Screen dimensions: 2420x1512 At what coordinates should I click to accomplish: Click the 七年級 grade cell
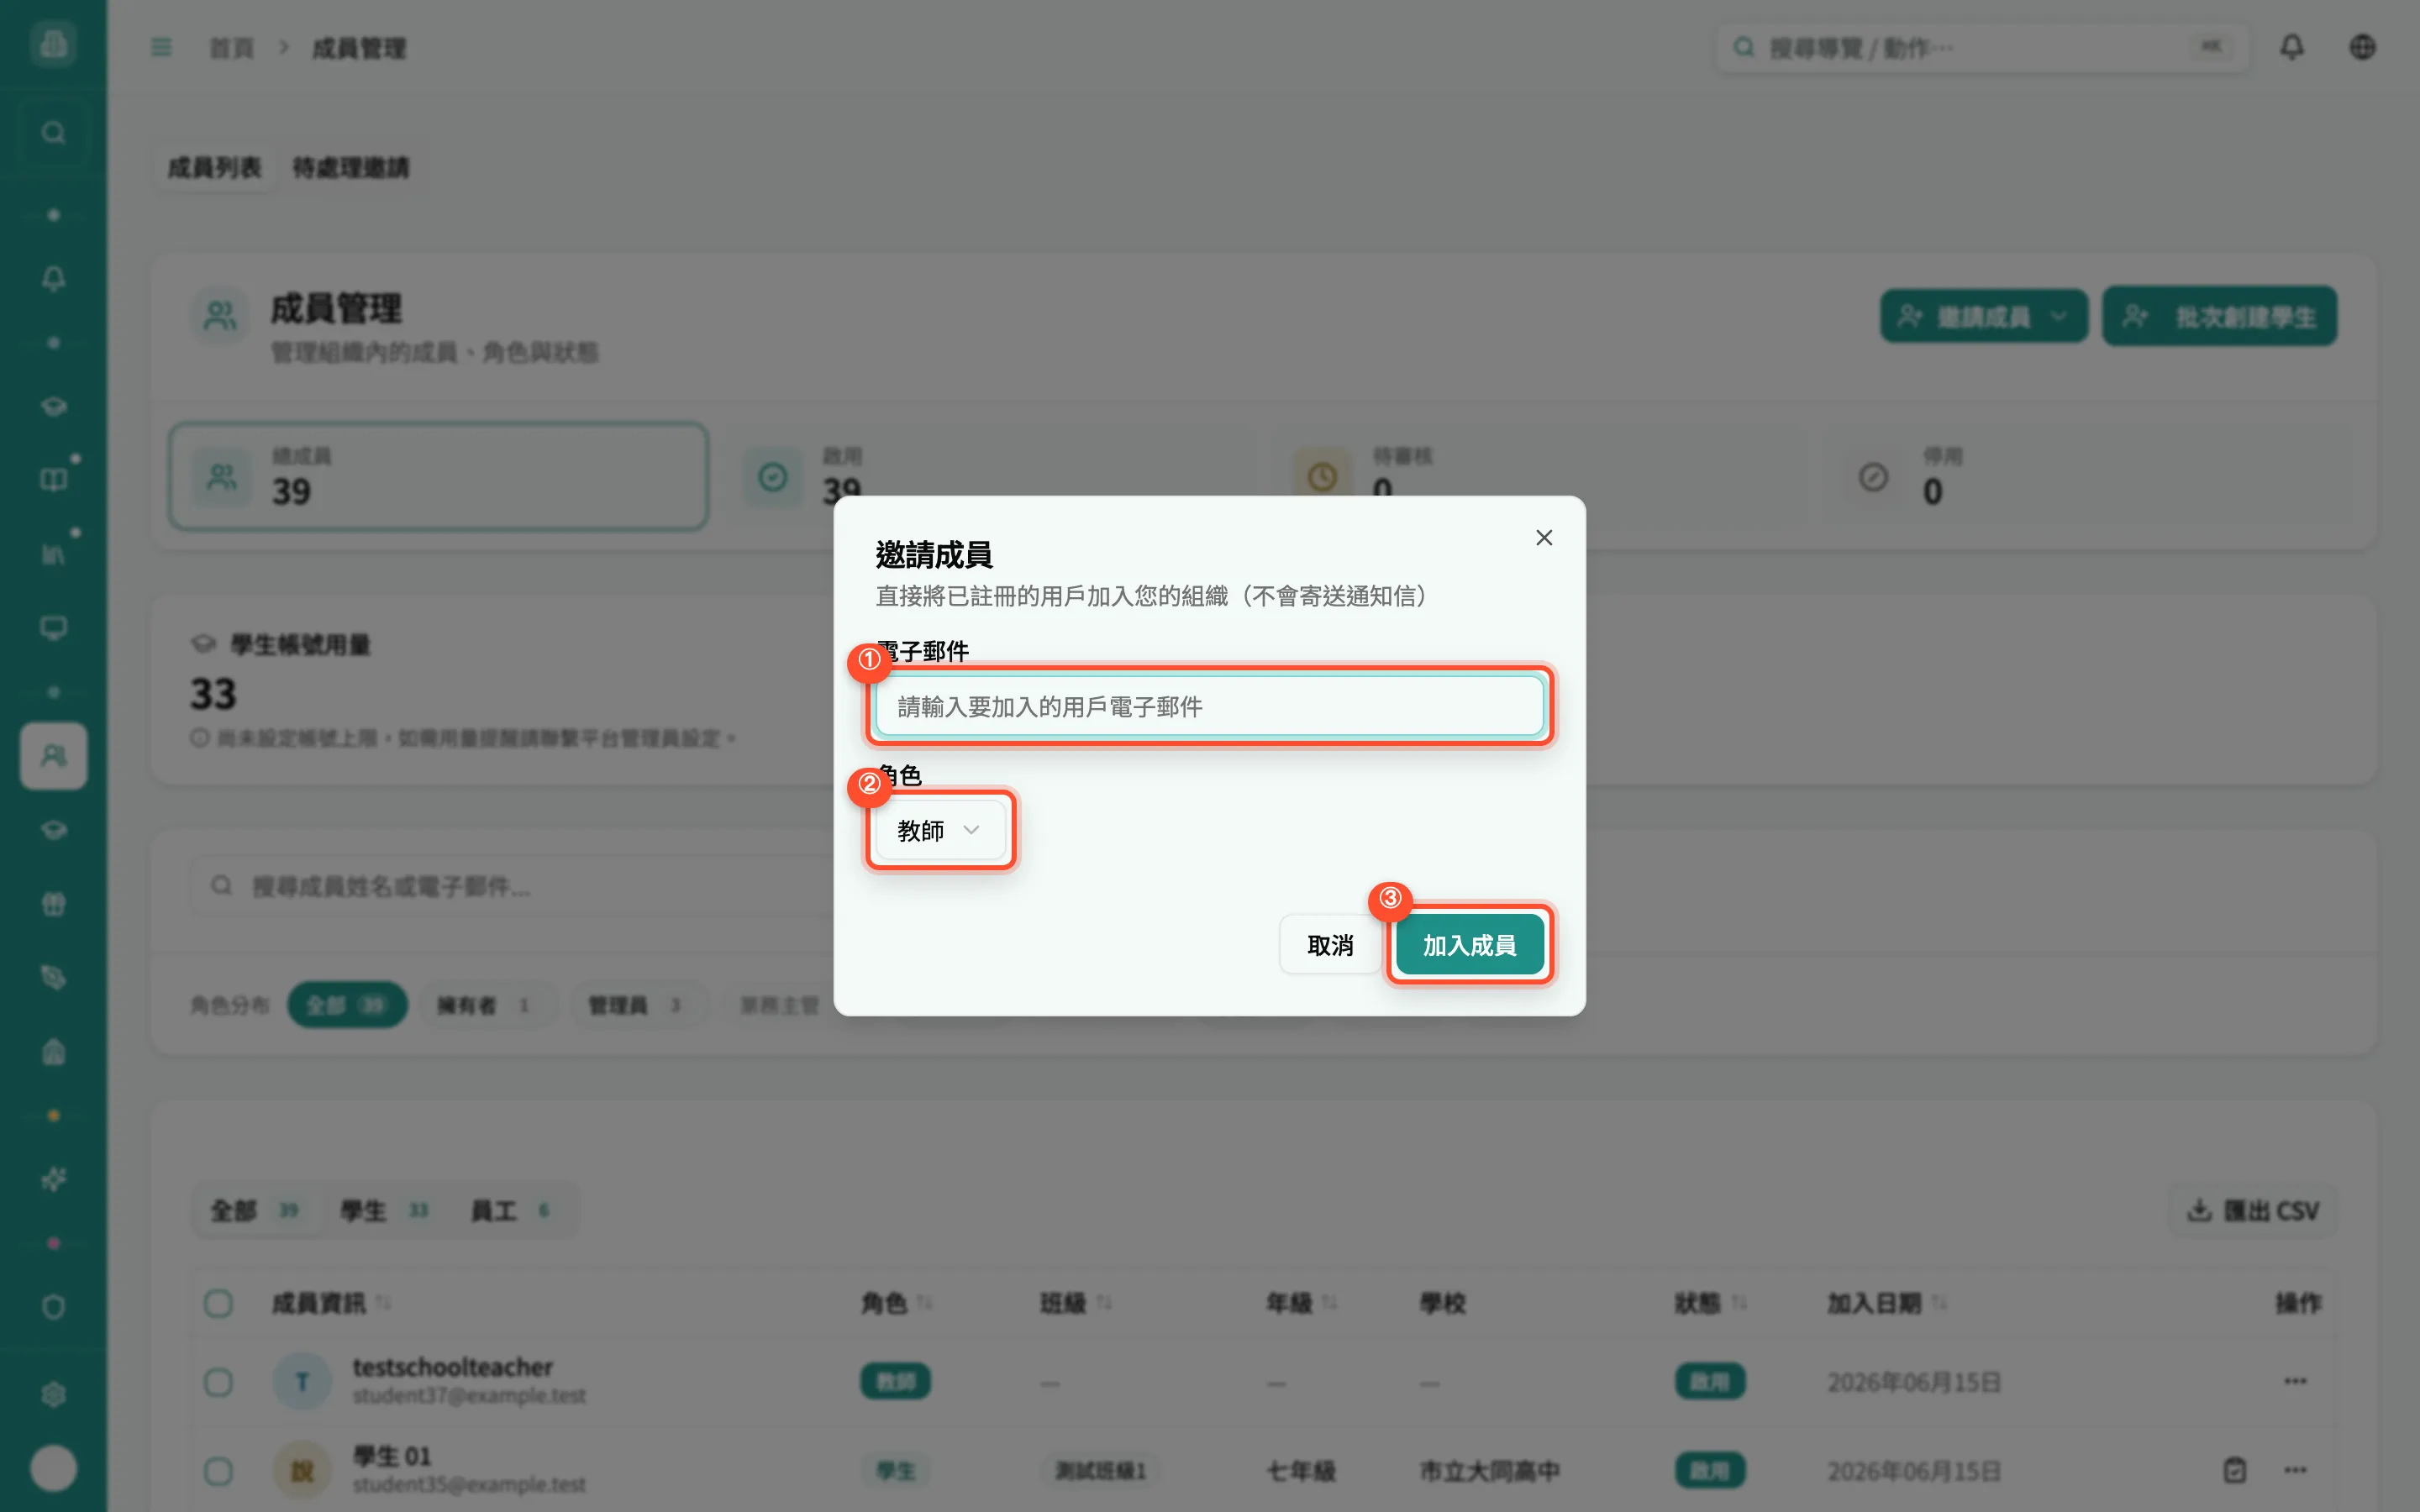click(1301, 1471)
